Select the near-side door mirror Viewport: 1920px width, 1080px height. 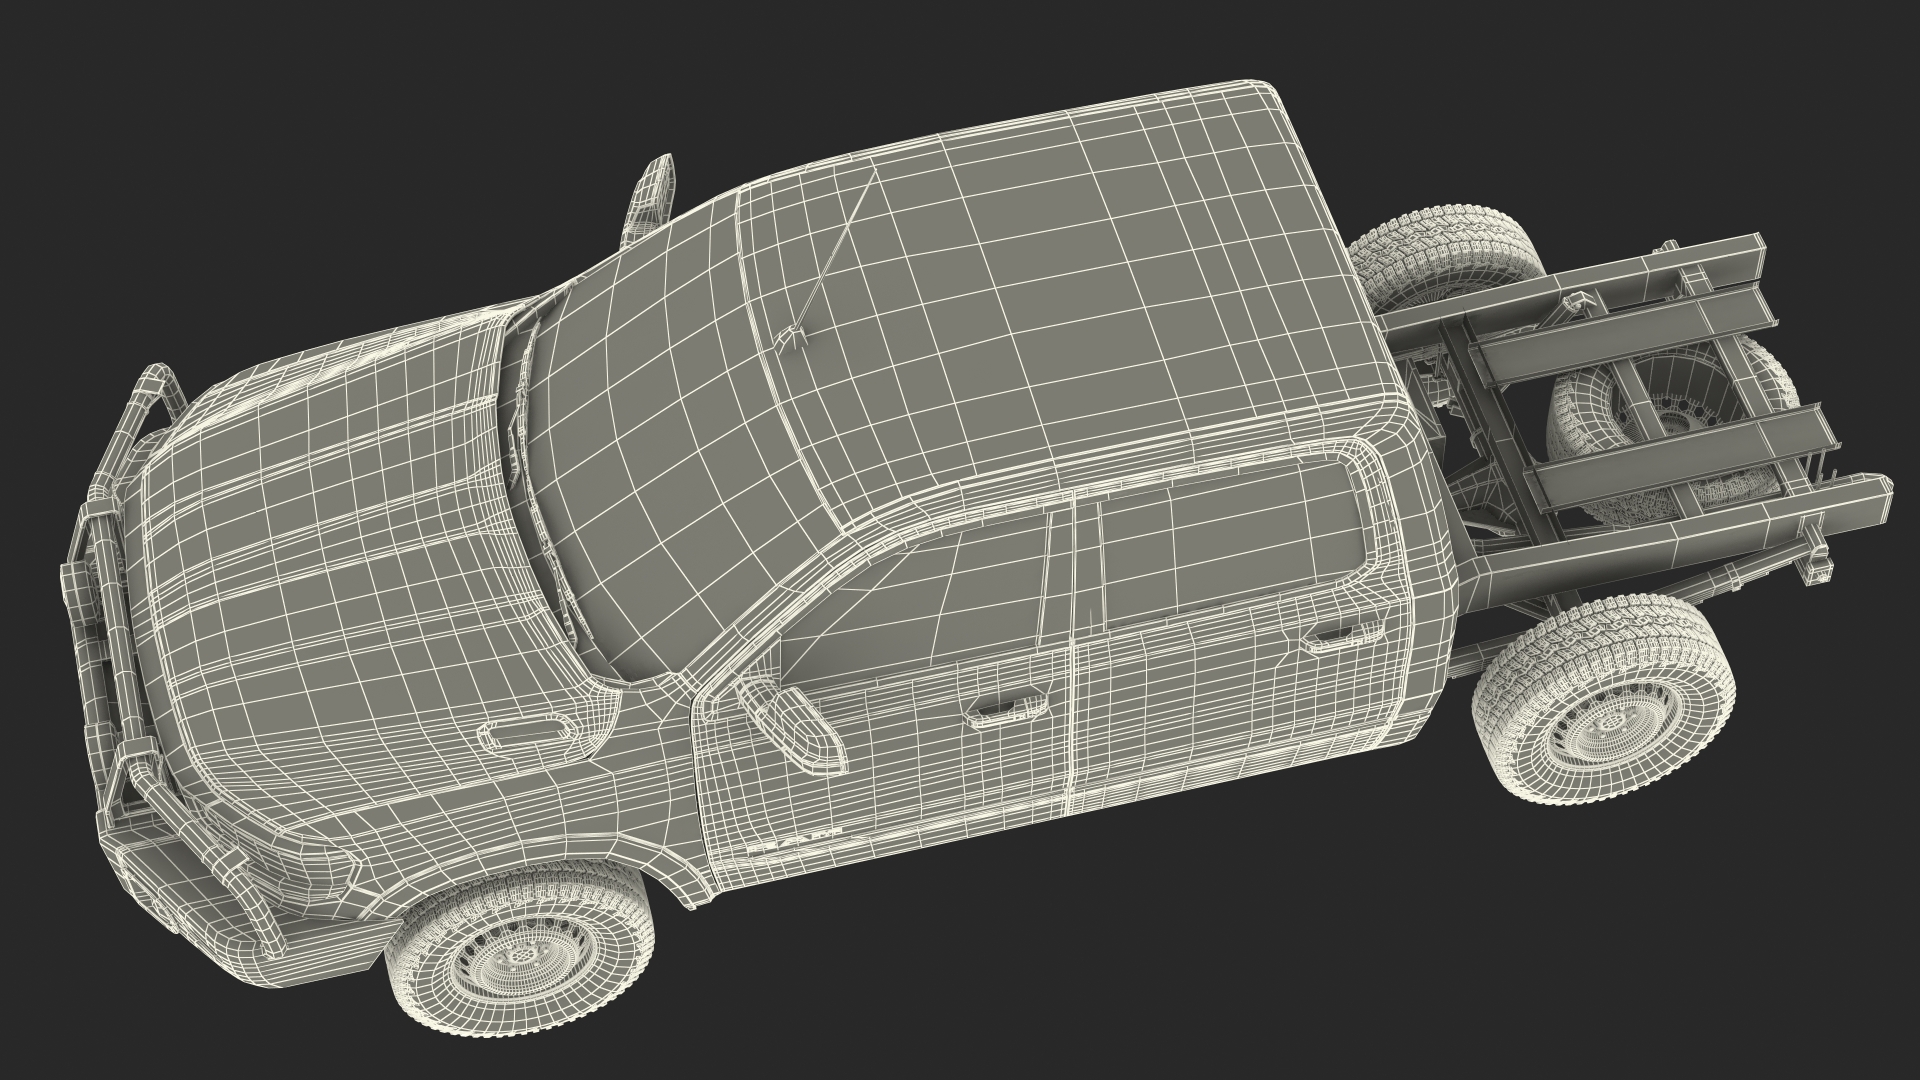[x=791, y=724]
